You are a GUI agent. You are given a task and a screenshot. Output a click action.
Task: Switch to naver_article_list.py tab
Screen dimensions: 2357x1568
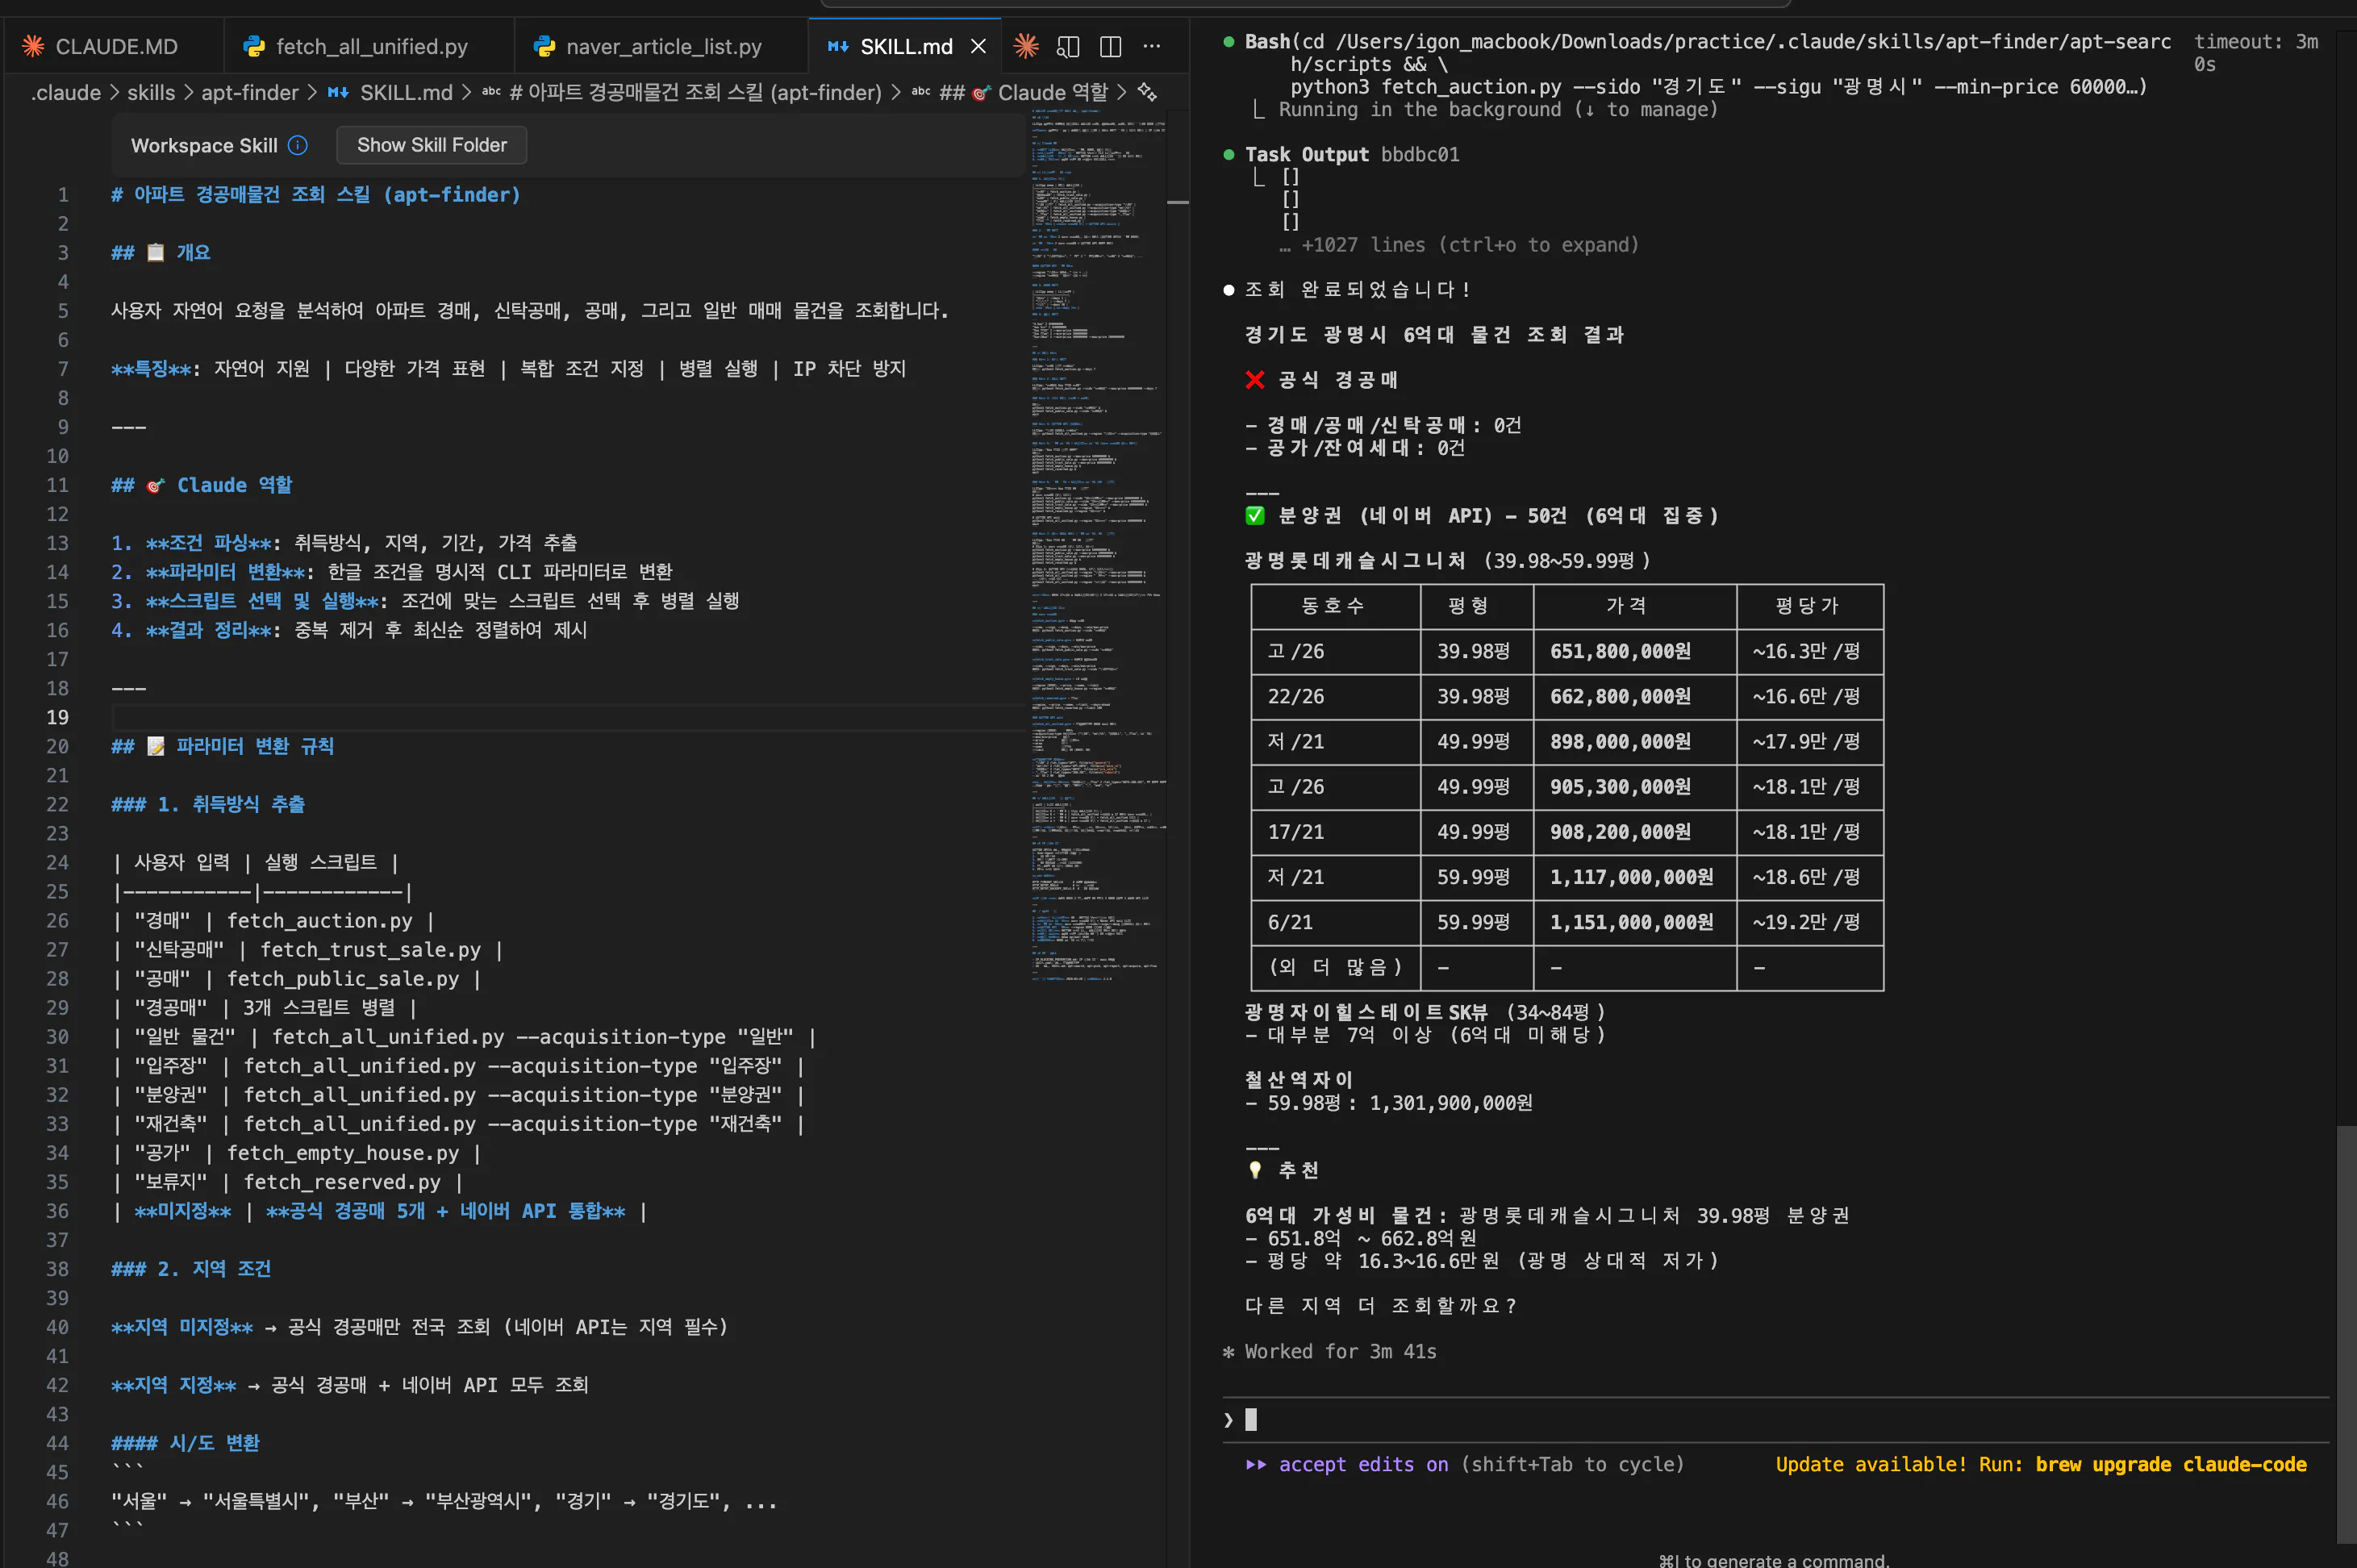(x=663, y=46)
